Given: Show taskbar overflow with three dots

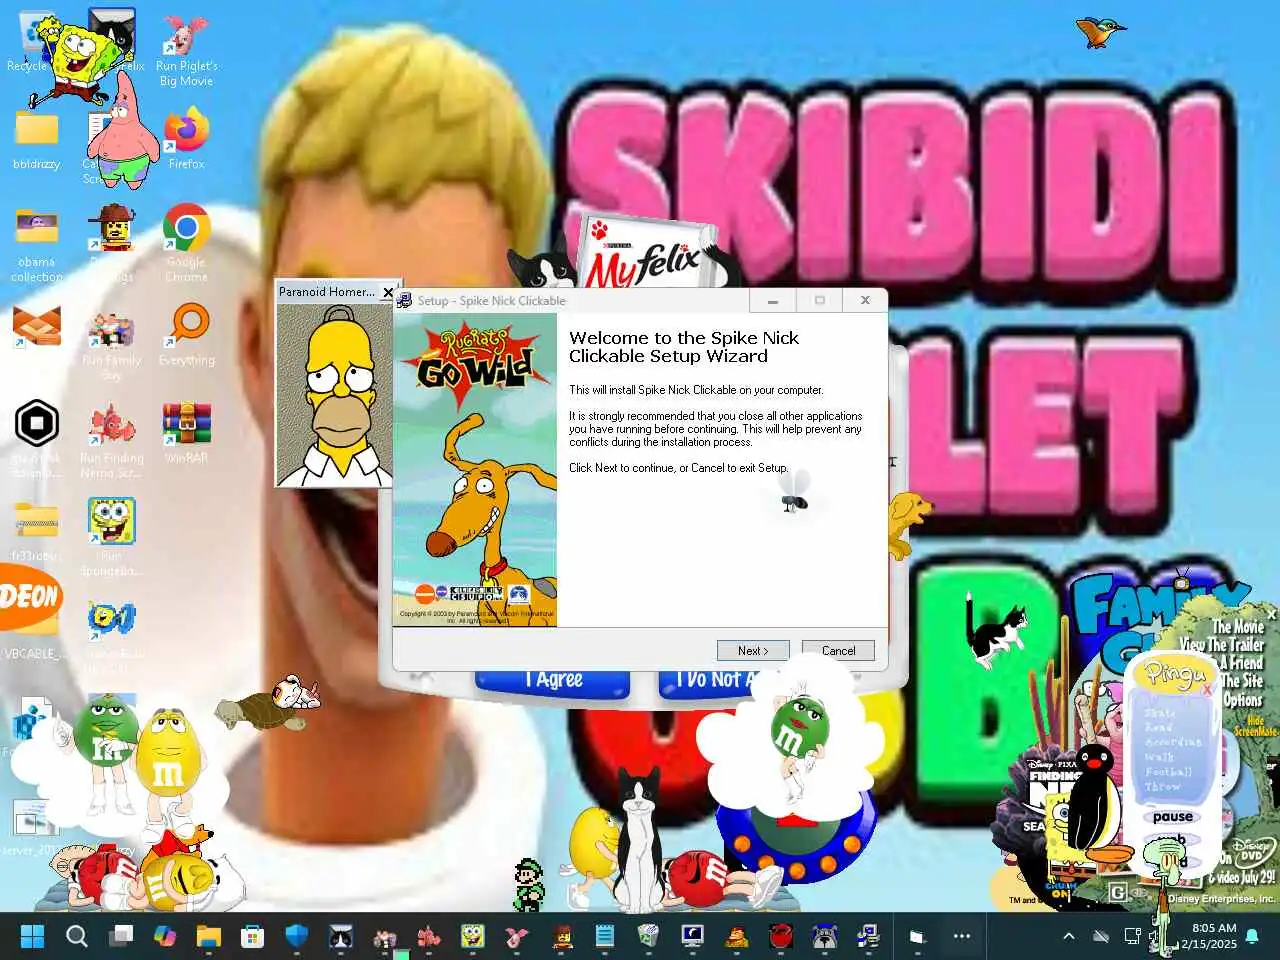Looking at the screenshot, I should click(962, 937).
